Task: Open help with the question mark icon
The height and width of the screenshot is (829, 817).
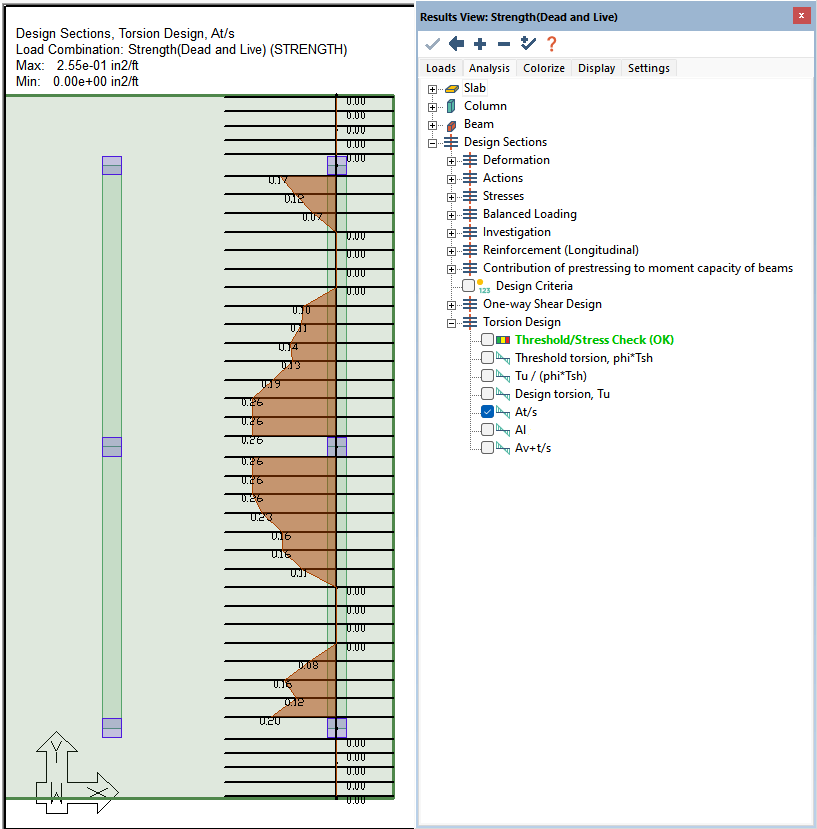Action: [x=551, y=43]
